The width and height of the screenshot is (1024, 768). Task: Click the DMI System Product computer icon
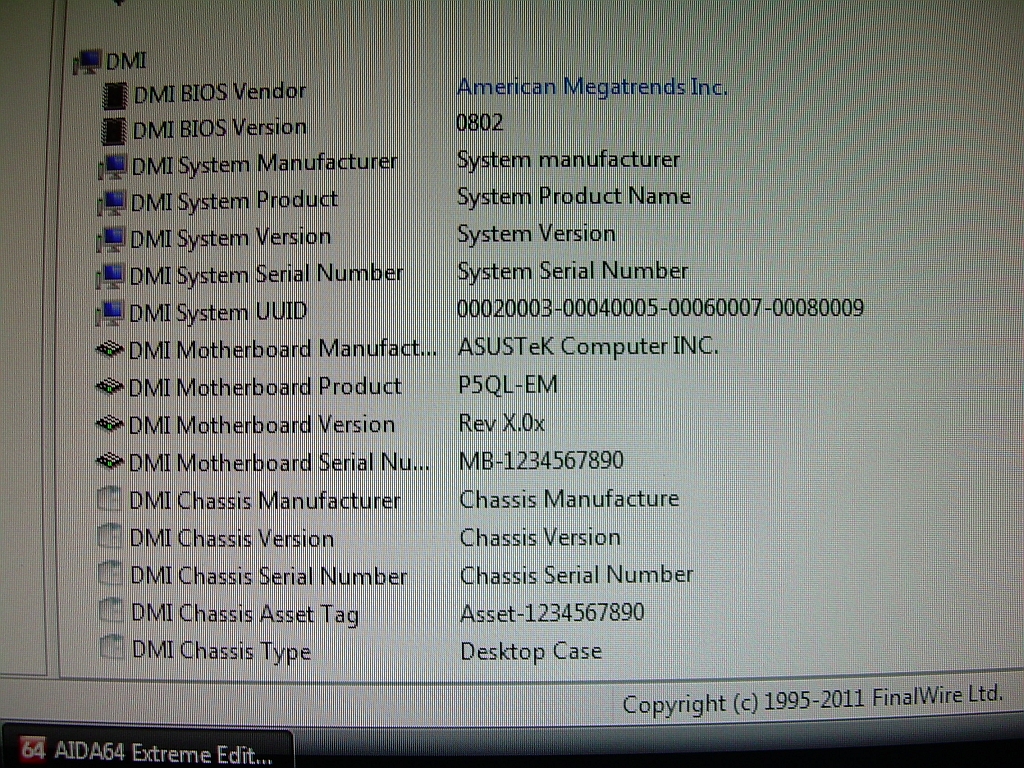point(111,202)
